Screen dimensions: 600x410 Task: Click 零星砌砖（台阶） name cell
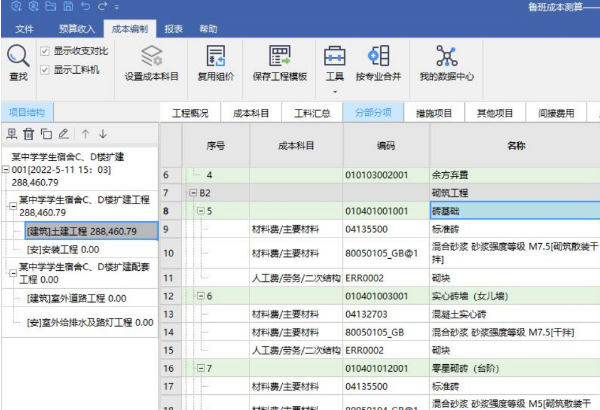515,368
